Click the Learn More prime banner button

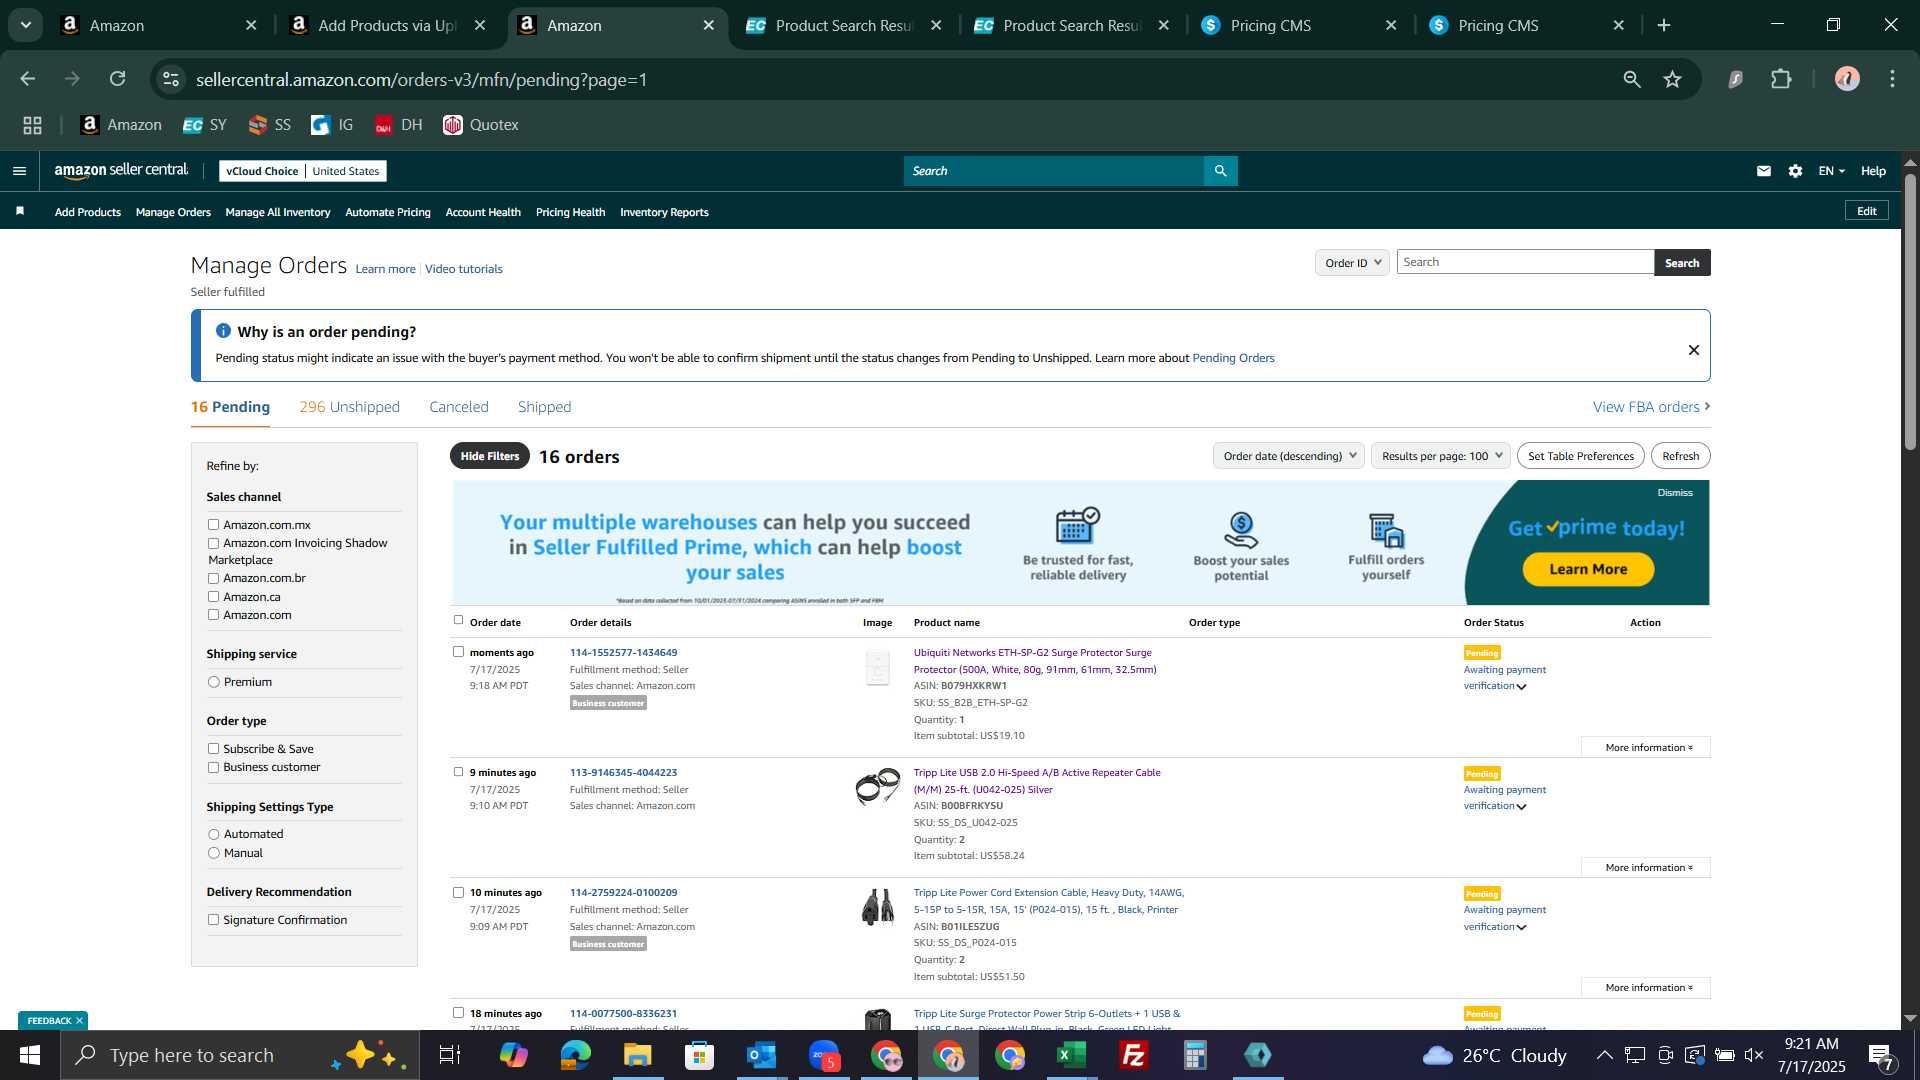click(1588, 569)
